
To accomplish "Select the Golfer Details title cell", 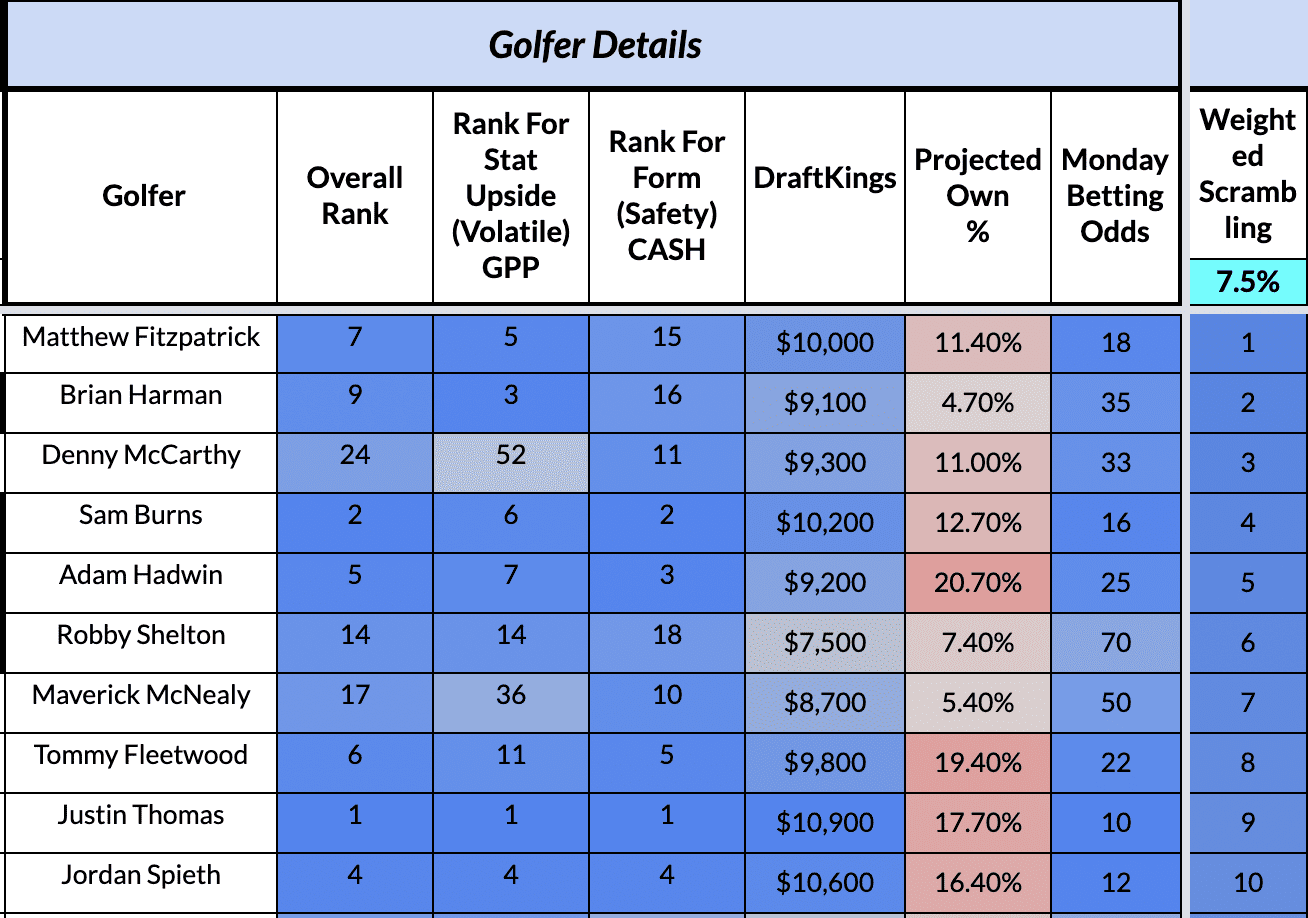I will click(594, 45).
